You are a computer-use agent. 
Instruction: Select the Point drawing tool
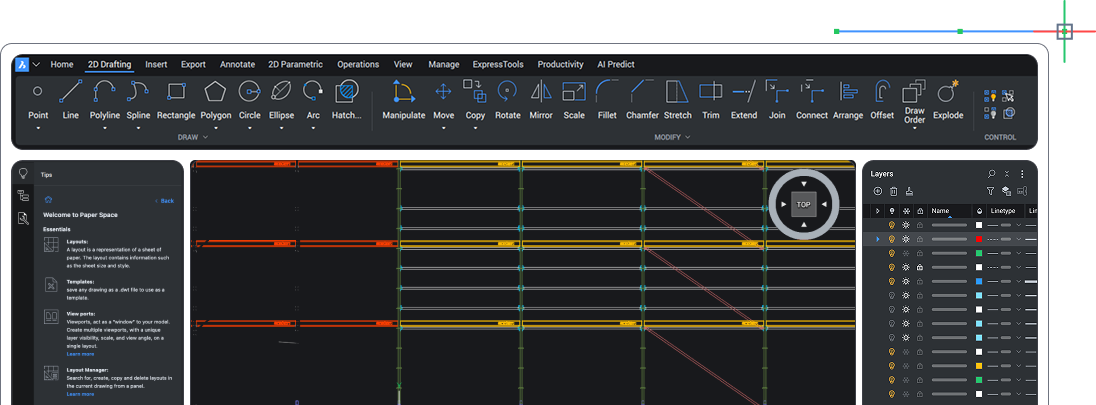pos(38,91)
